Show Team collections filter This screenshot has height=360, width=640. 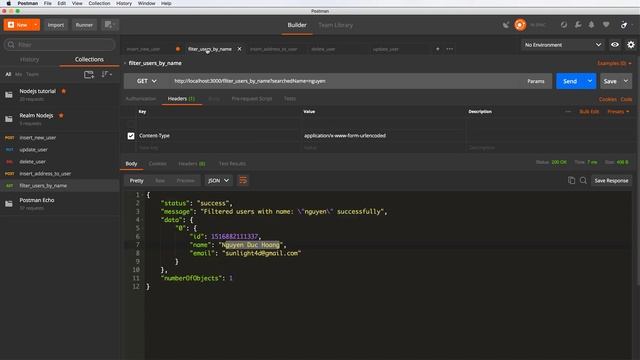click(32, 74)
